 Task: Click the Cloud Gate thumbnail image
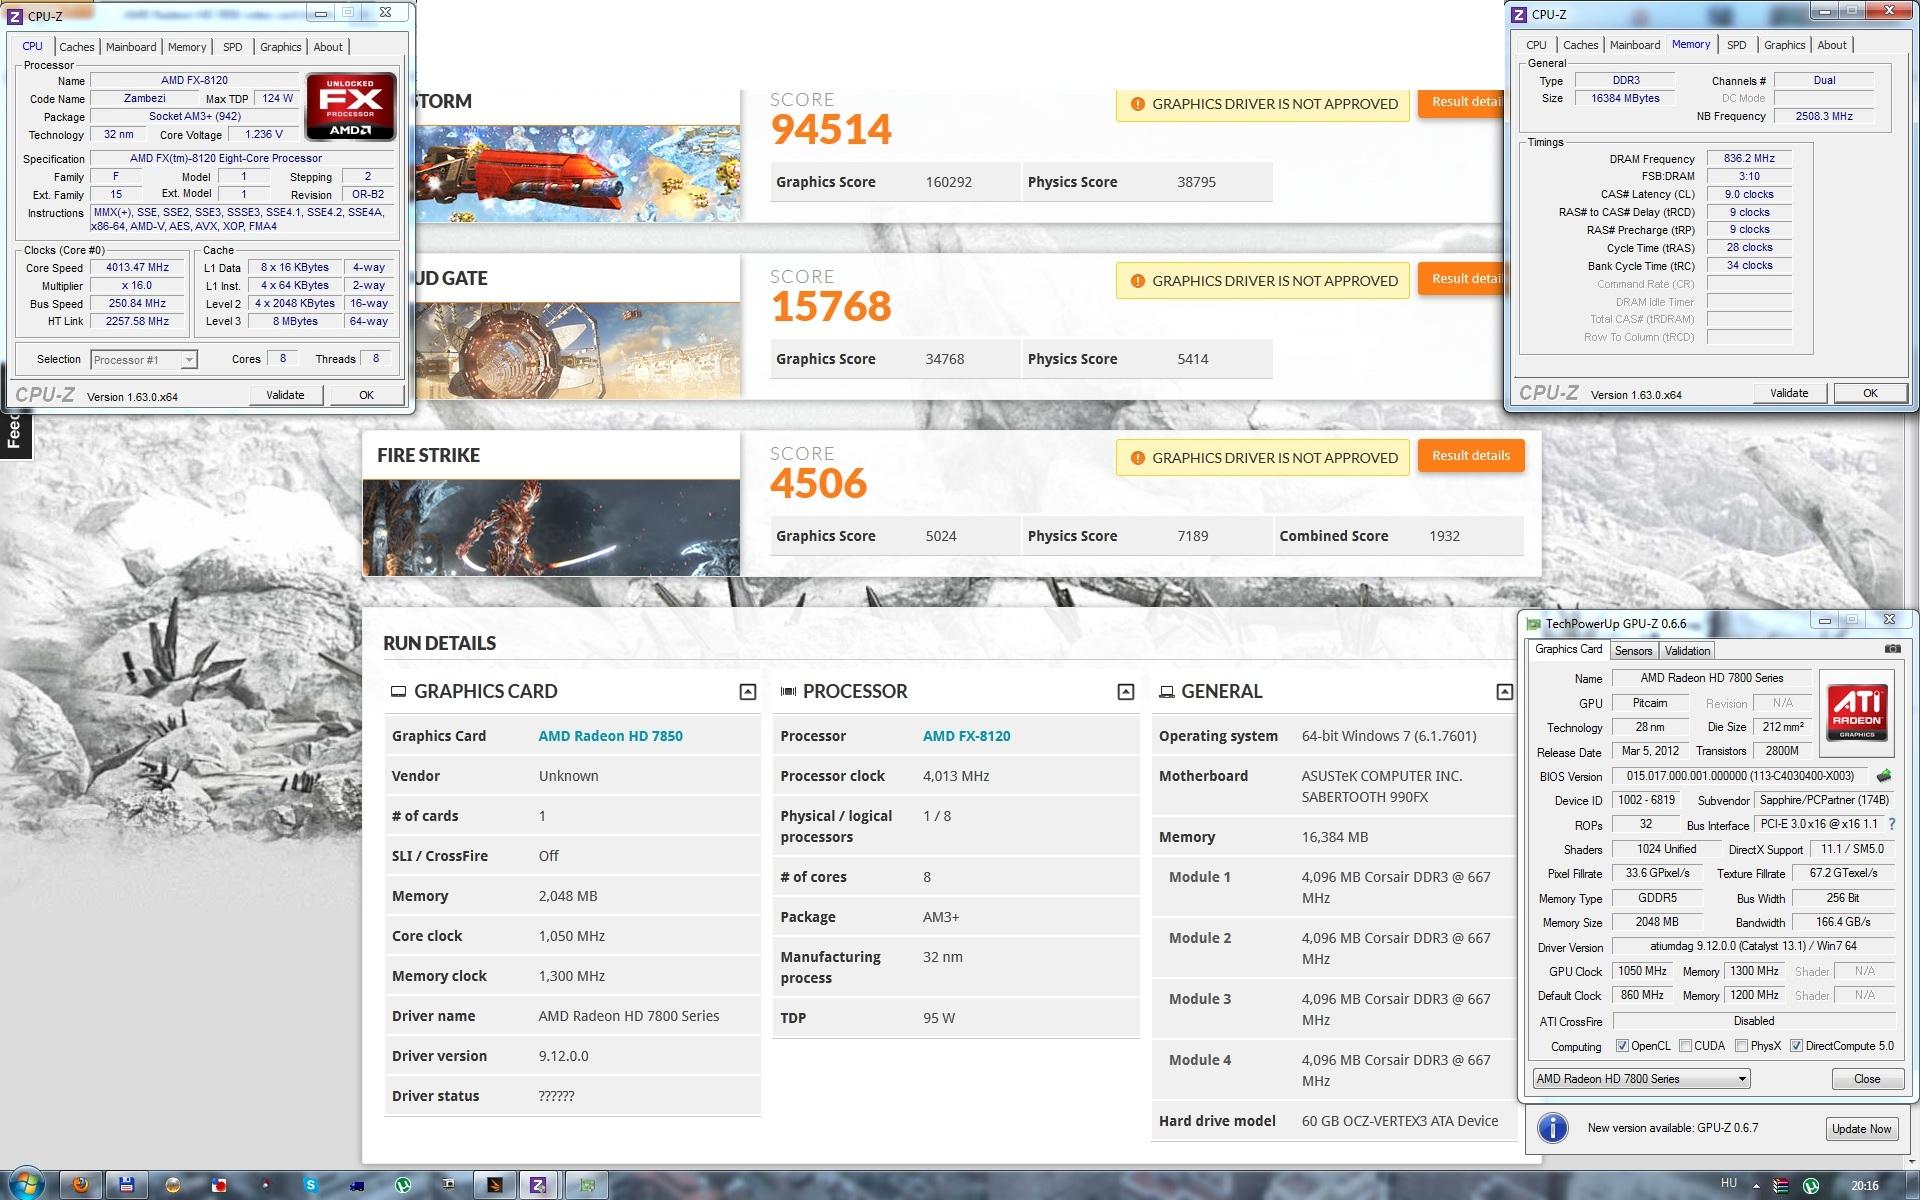click(577, 350)
